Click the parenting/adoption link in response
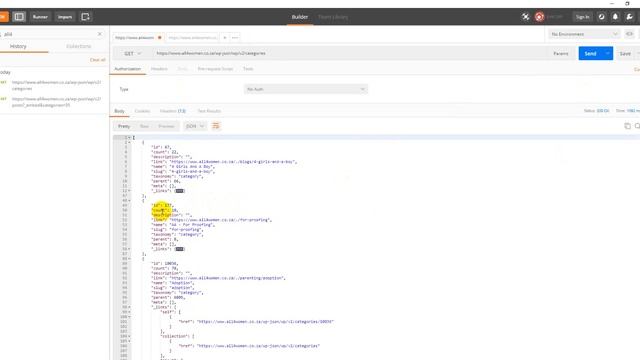 point(227,278)
